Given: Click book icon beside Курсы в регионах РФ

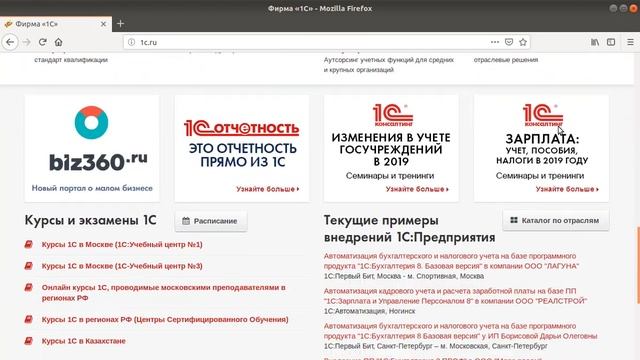Looking at the screenshot, I should [x=29, y=319].
